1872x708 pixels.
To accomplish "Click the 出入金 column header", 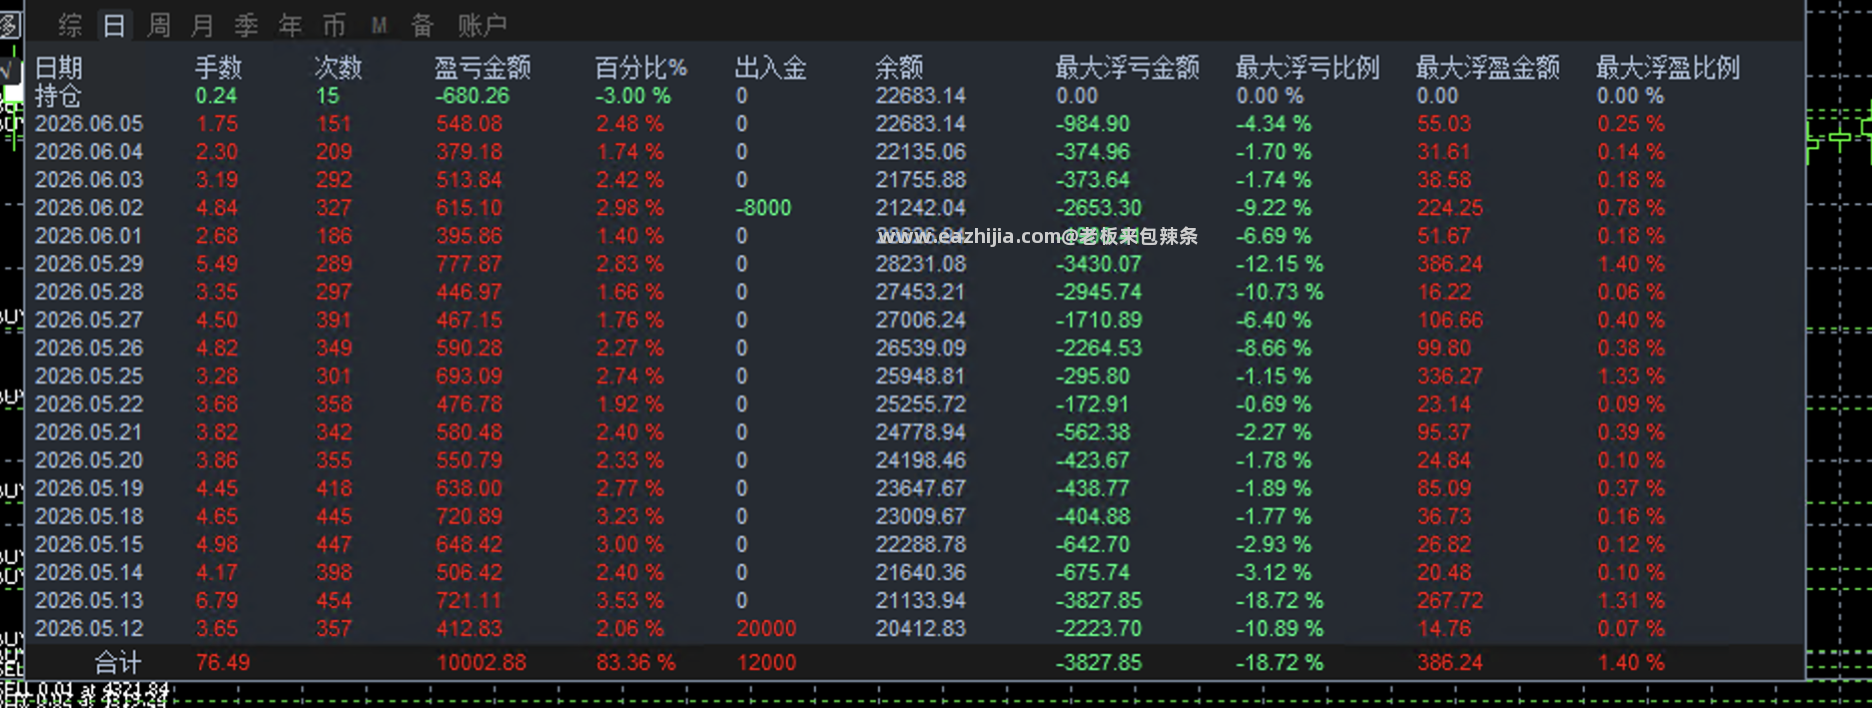I will (771, 68).
